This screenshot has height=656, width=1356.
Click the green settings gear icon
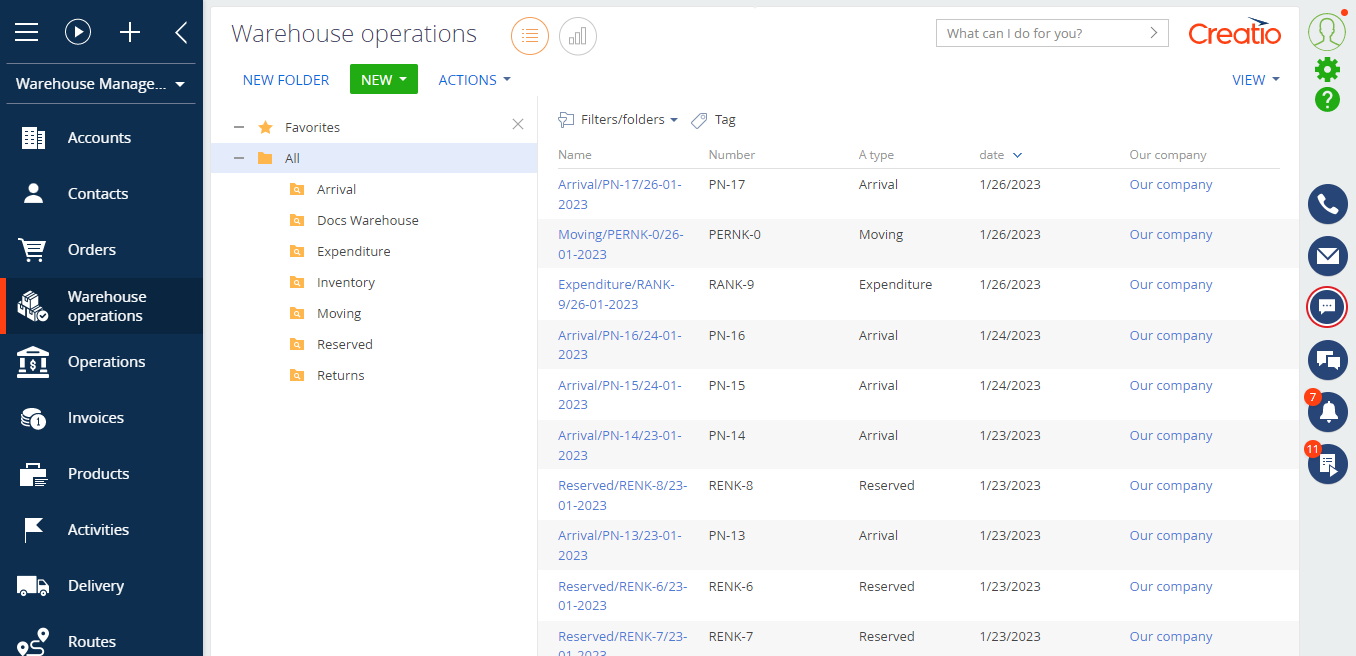pyautogui.click(x=1327, y=69)
